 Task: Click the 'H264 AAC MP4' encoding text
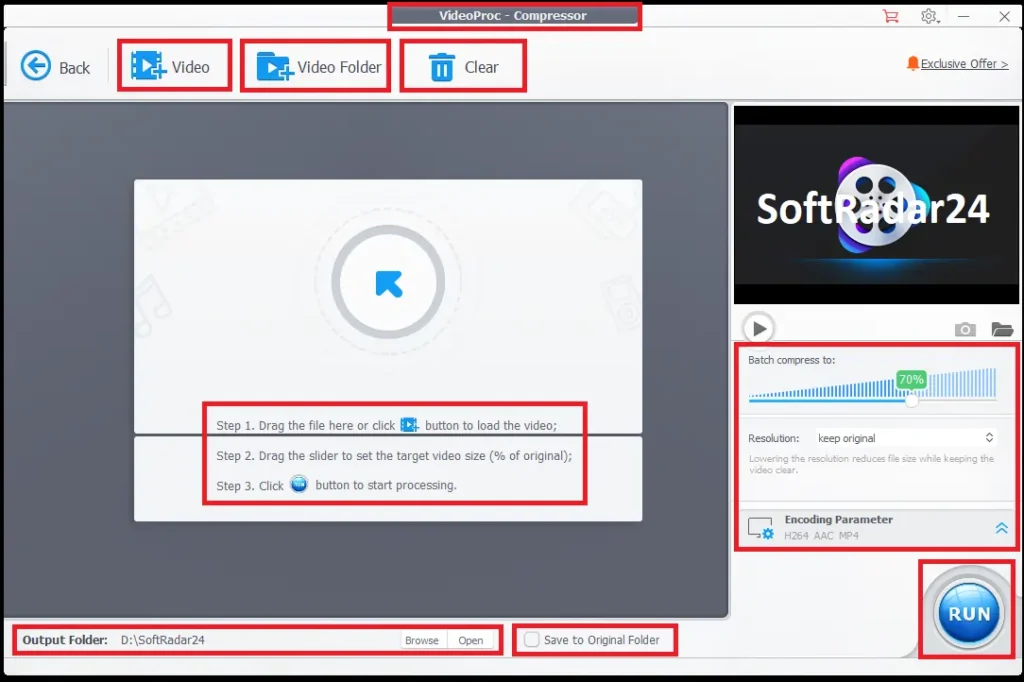[x=821, y=536]
